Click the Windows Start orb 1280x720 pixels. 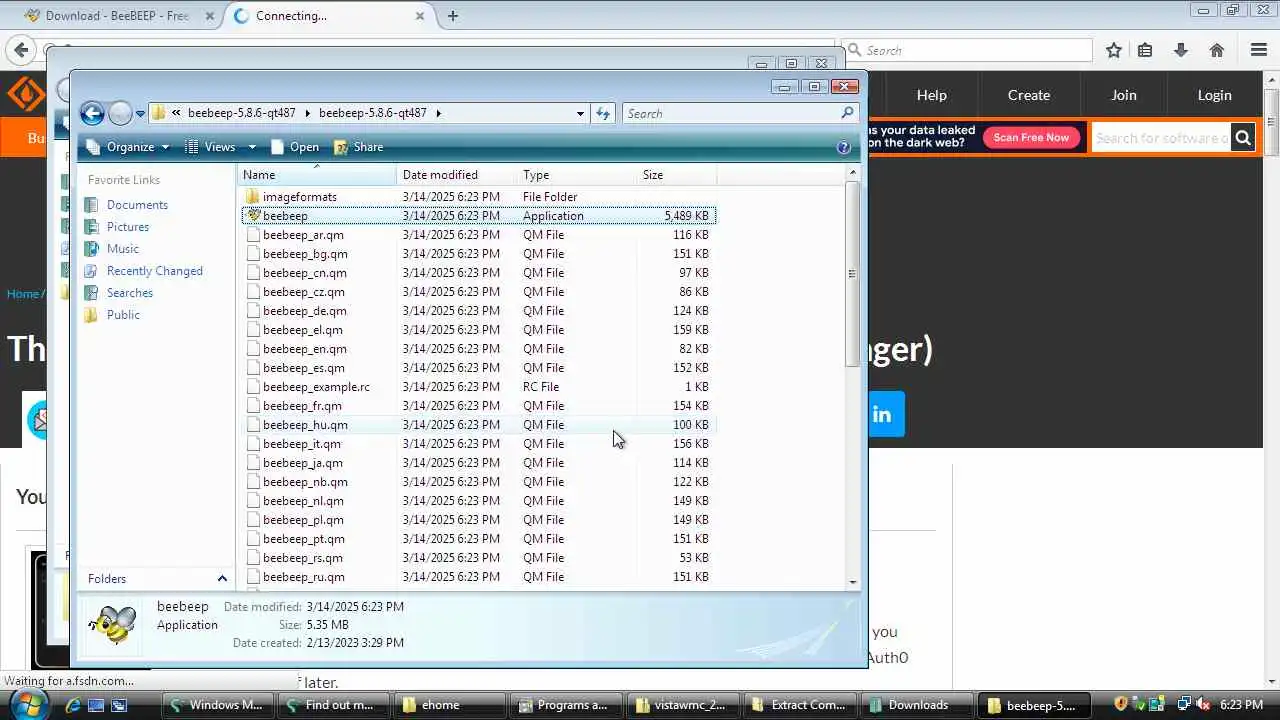27,703
